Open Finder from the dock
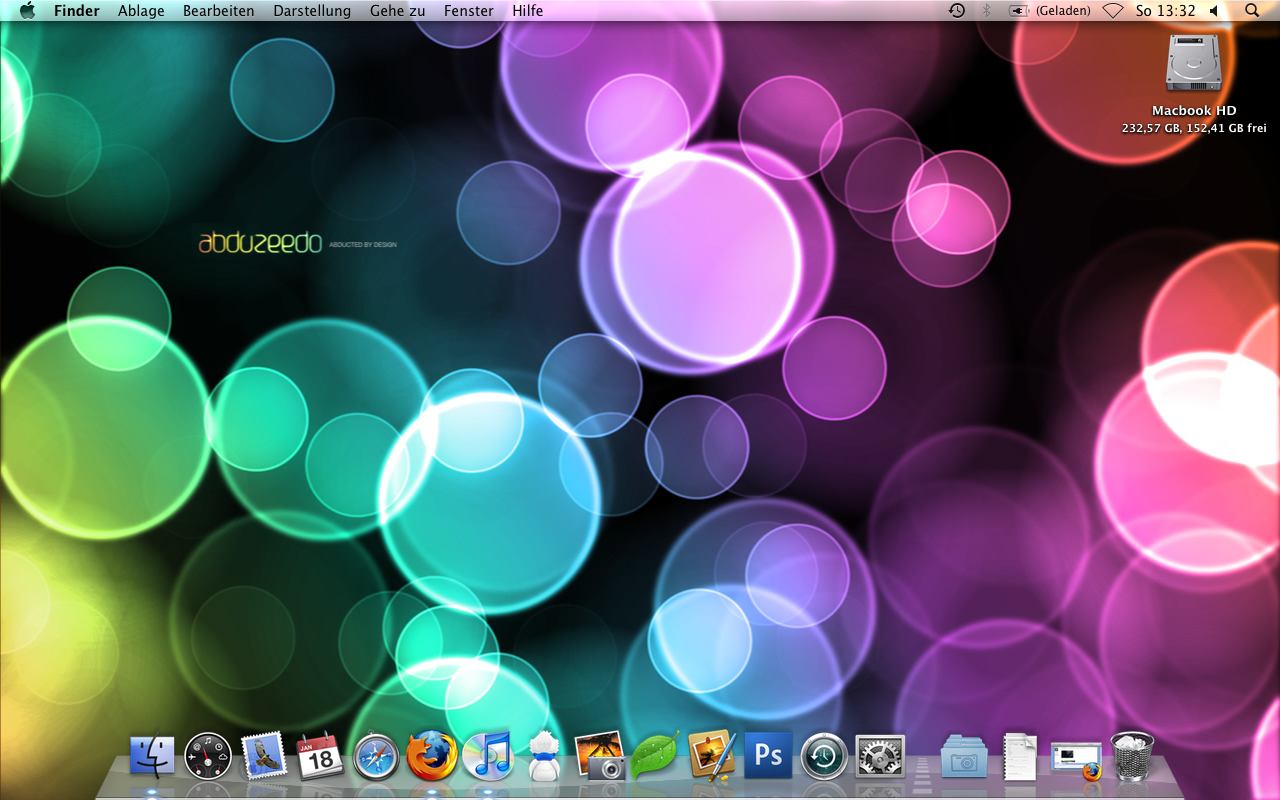 pos(152,757)
